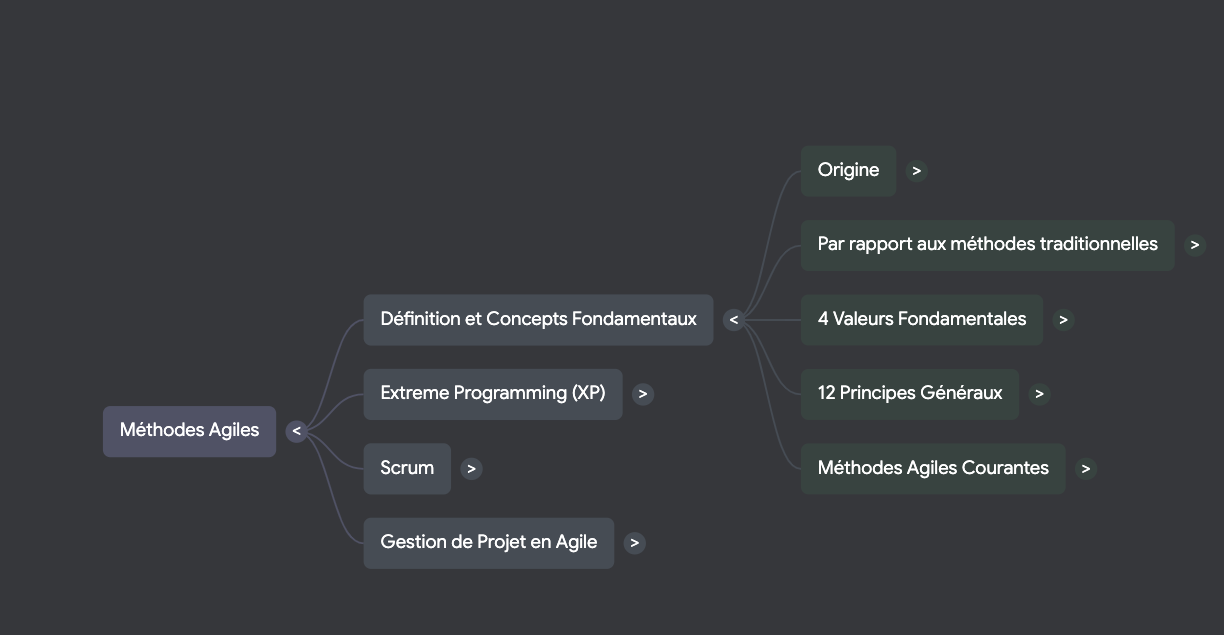
Task: Expand the Scrum node arrow
Action: pyautogui.click(x=472, y=468)
